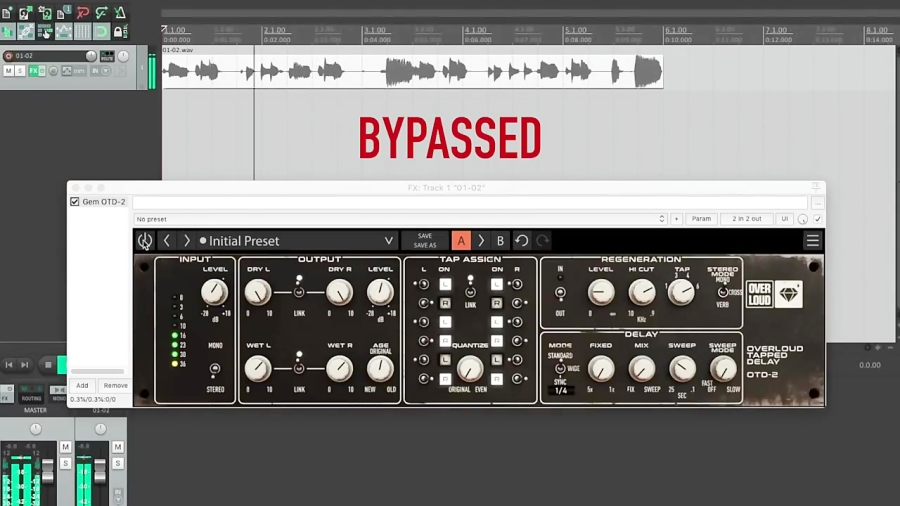Toggle the Overloud plugin power icon
The image size is (900, 506).
(x=145, y=241)
